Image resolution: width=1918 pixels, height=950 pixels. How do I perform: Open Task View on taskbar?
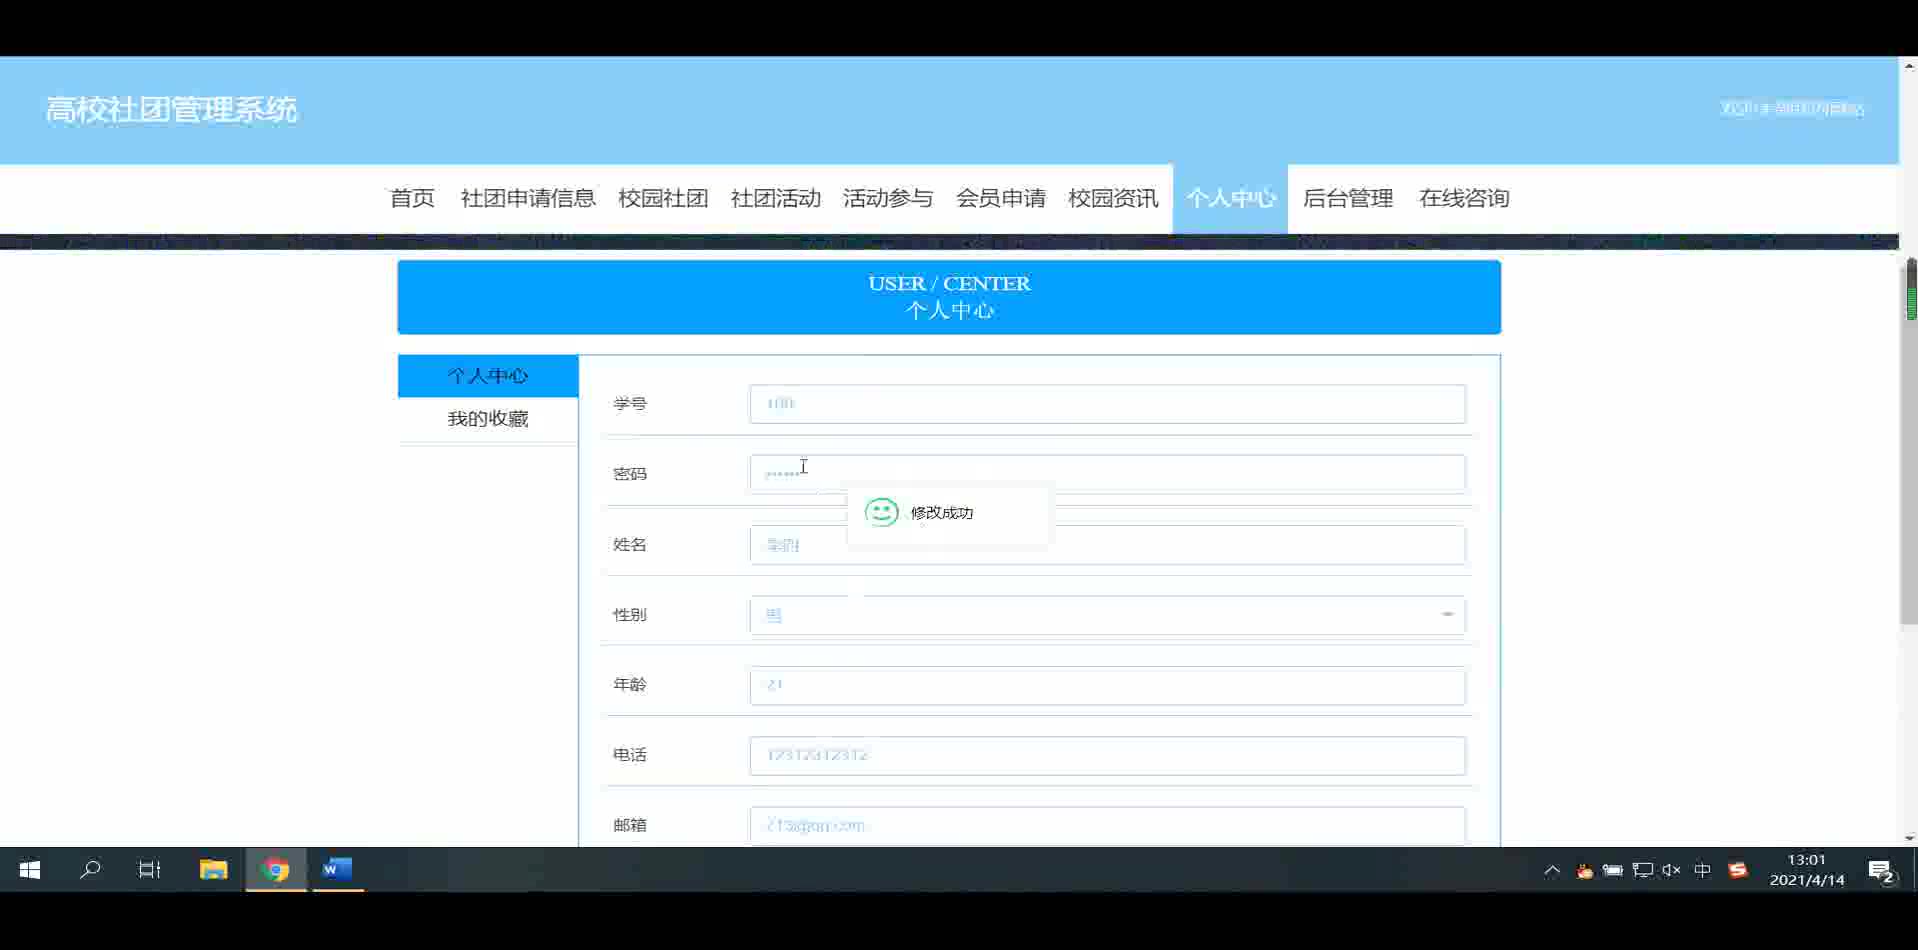tap(150, 870)
